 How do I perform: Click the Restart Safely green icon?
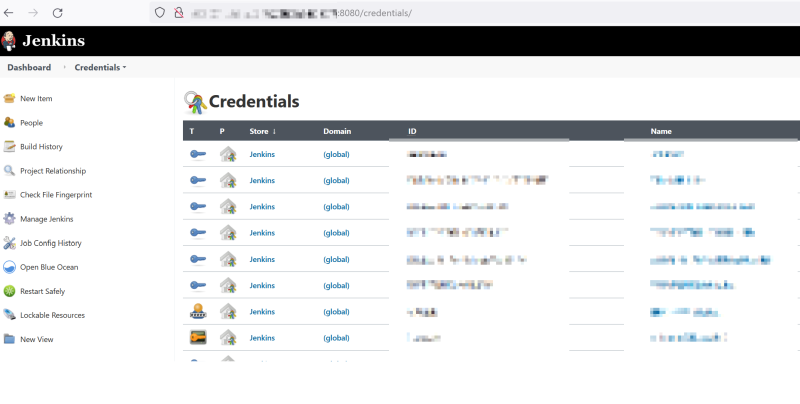(9, 291)
